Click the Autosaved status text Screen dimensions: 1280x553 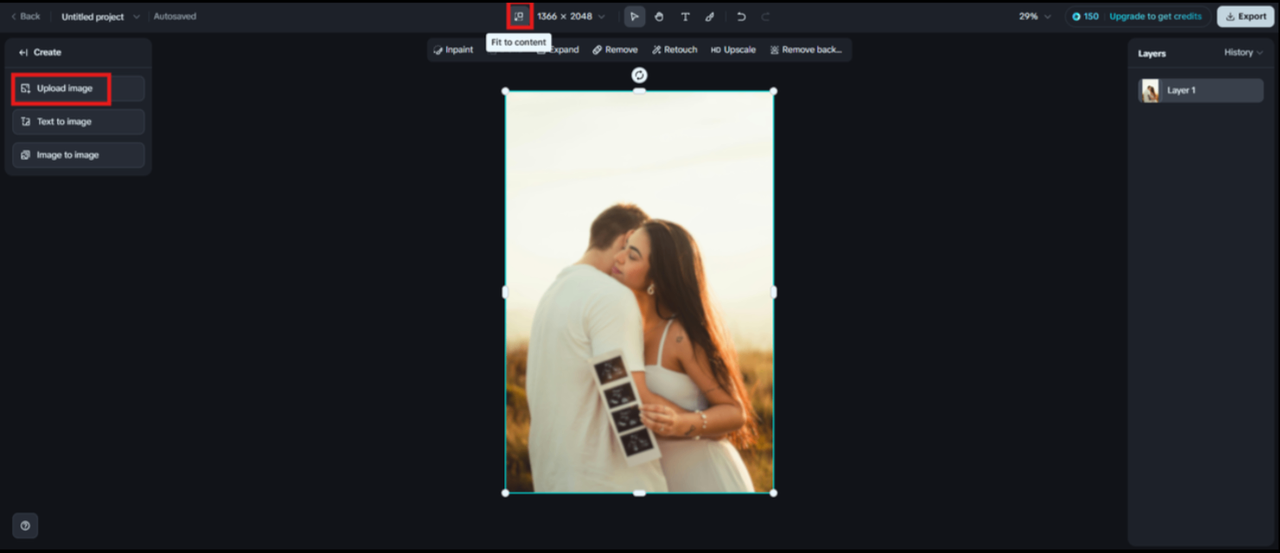tap(175, 16)
